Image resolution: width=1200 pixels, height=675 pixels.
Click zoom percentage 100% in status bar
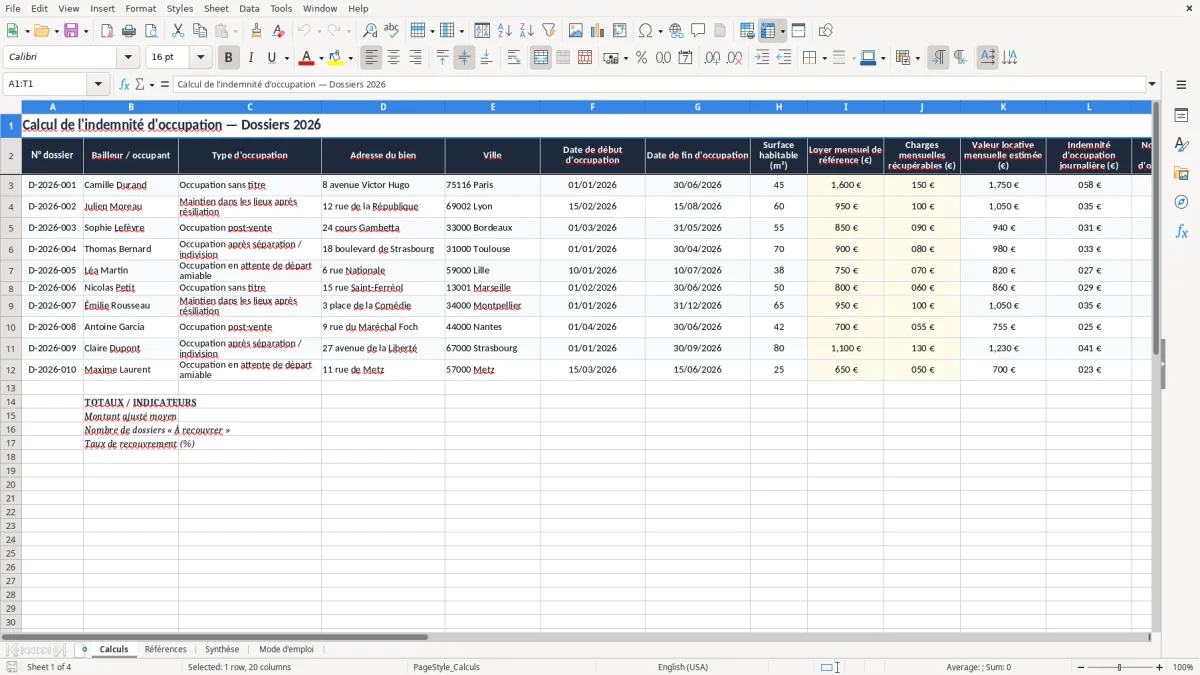coord(1183,667)
